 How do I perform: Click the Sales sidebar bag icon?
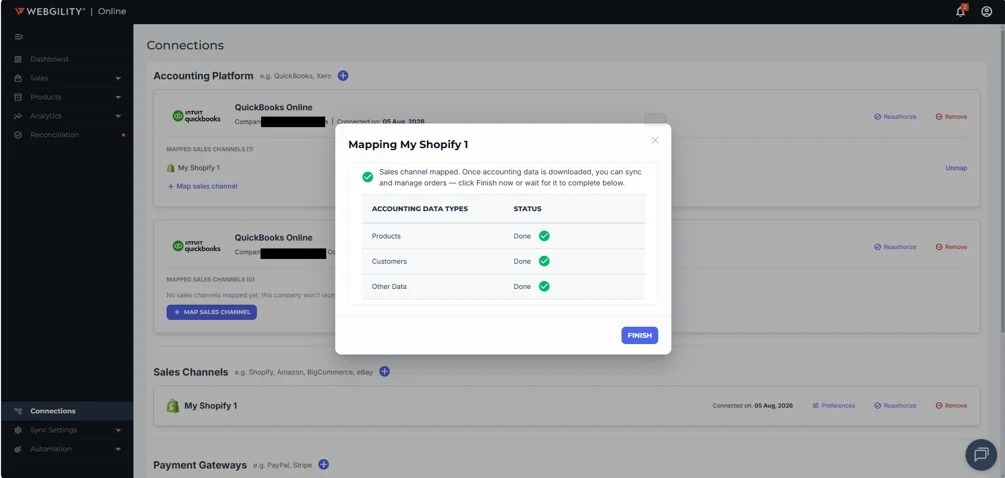coord(18,78)
